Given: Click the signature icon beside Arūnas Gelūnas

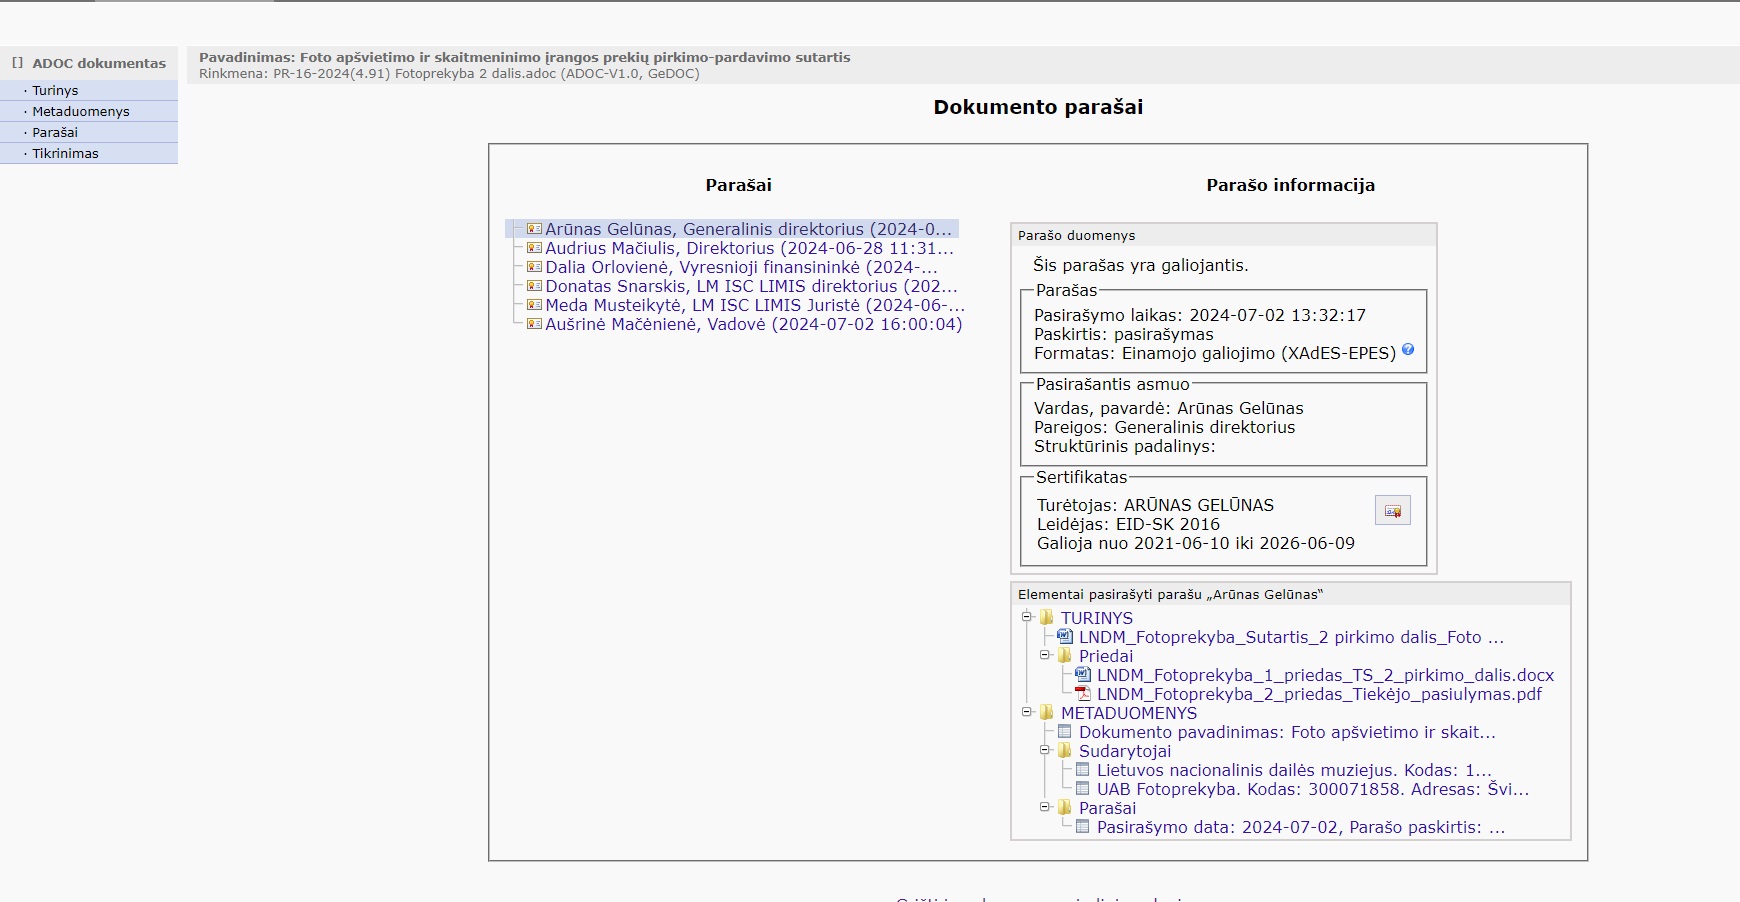Looking at the screenshot, I should (x=534, y=229).
